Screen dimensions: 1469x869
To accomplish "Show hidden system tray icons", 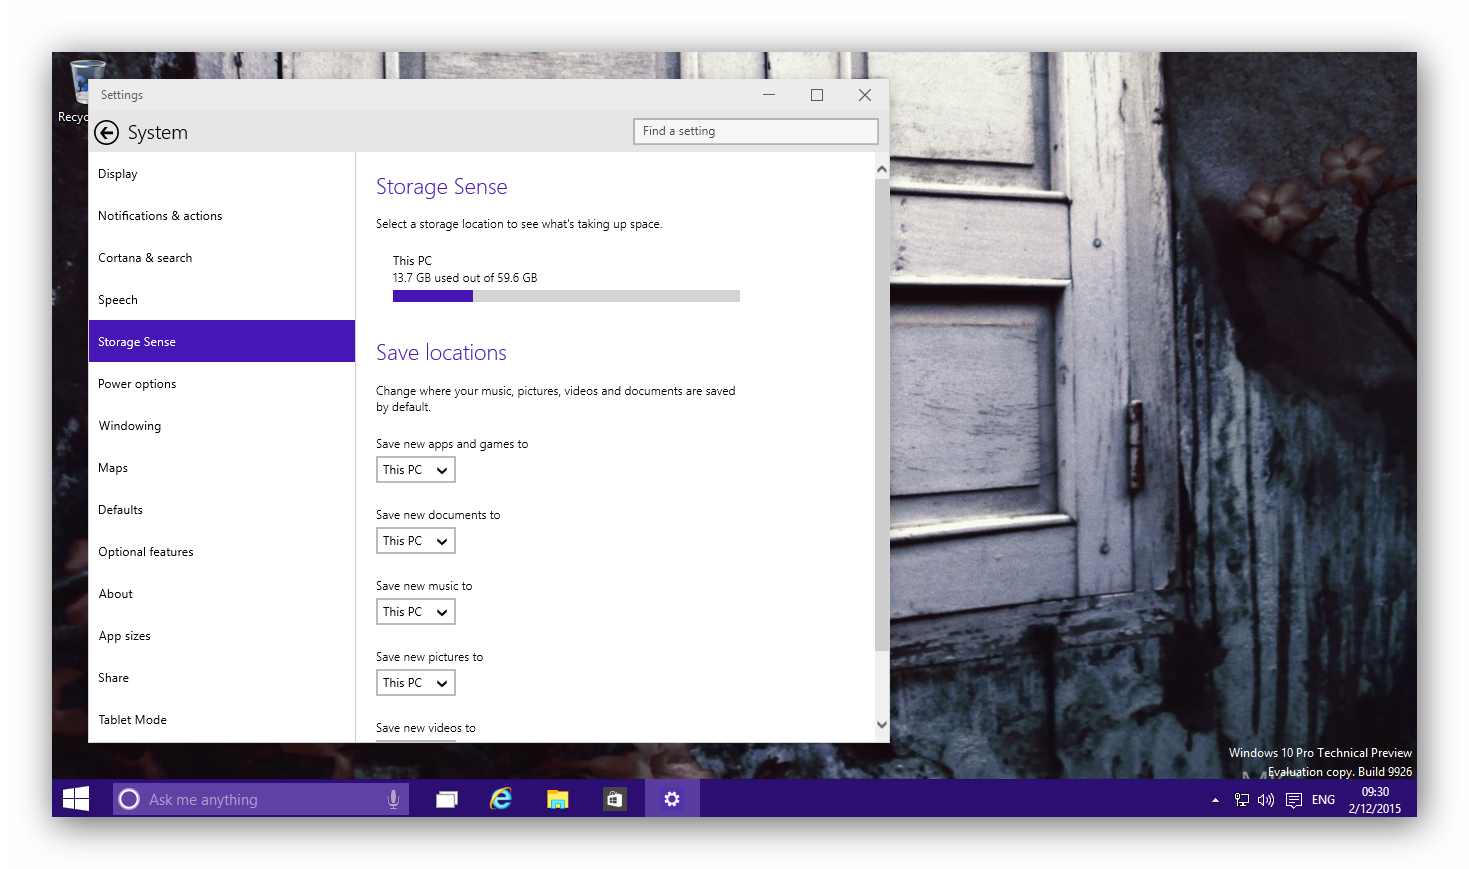I will point(1215,800).
